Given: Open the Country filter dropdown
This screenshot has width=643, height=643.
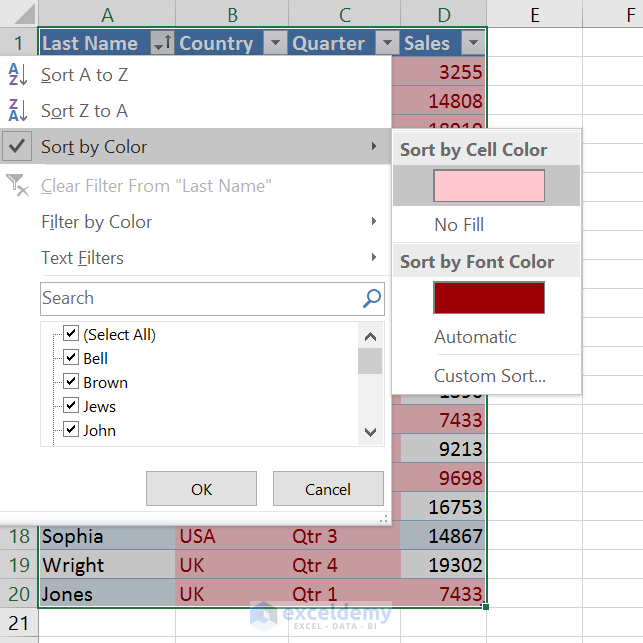Looking at the screenshot, I should [x=276, y=43].
